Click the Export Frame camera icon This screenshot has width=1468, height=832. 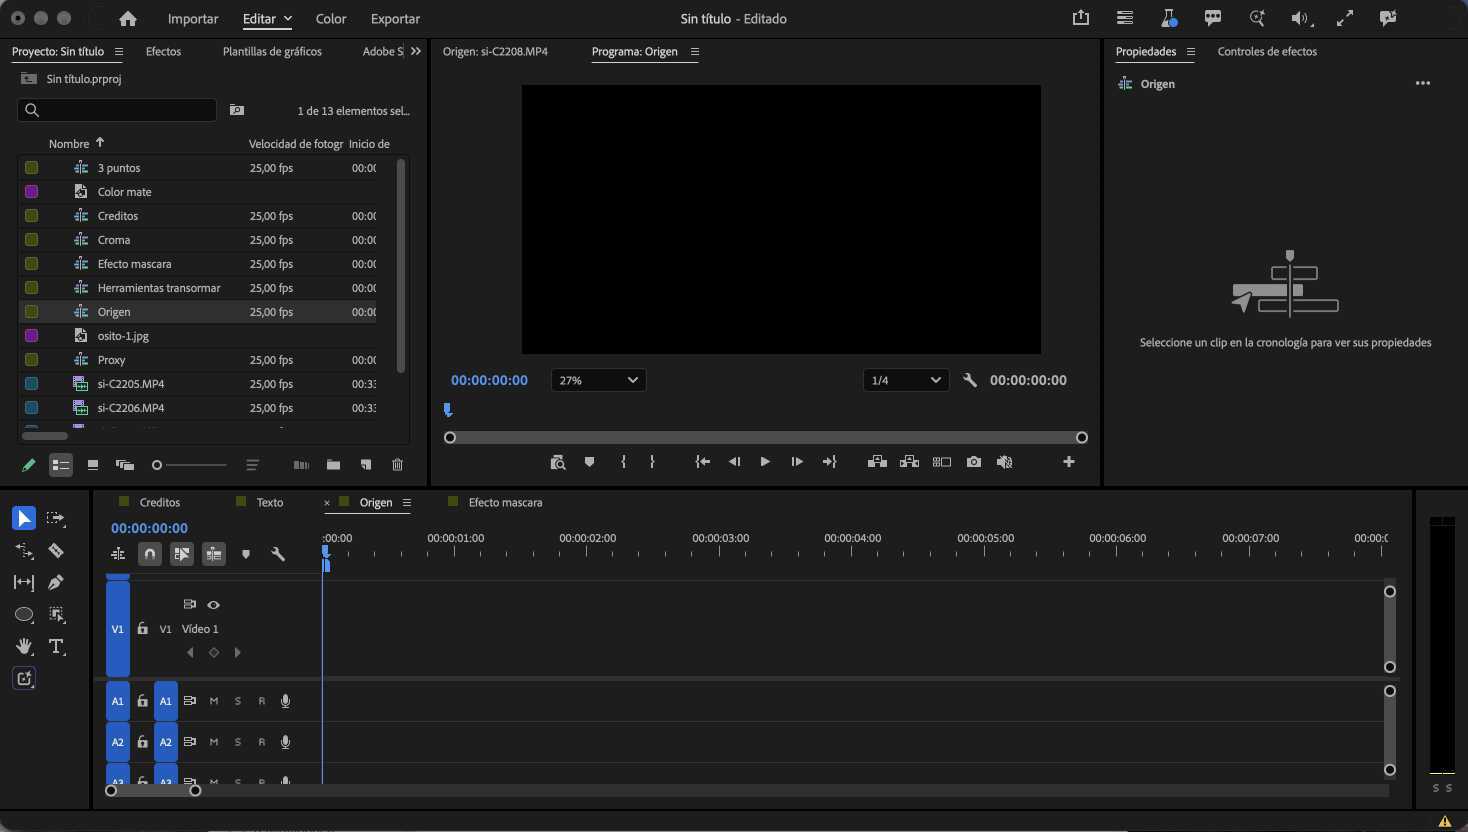pos(974,462)
